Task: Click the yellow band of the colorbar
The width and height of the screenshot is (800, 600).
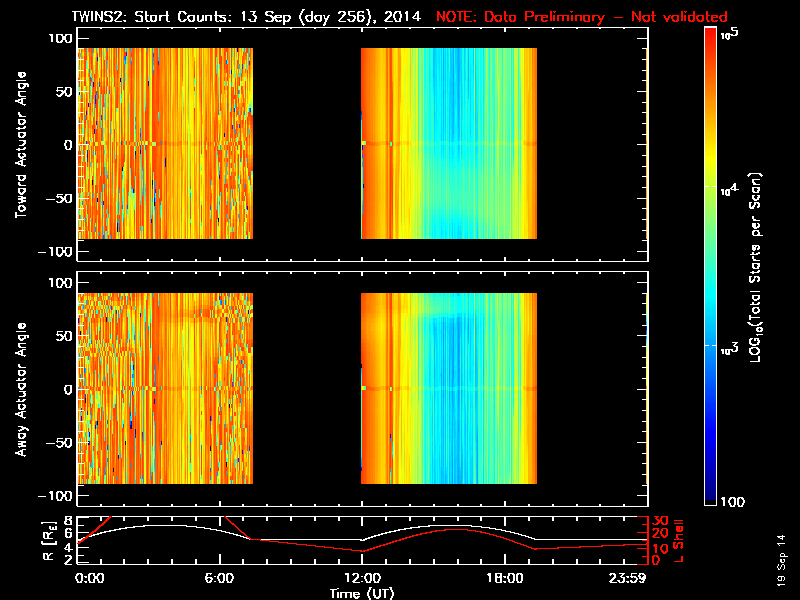Action: point(711,180)
